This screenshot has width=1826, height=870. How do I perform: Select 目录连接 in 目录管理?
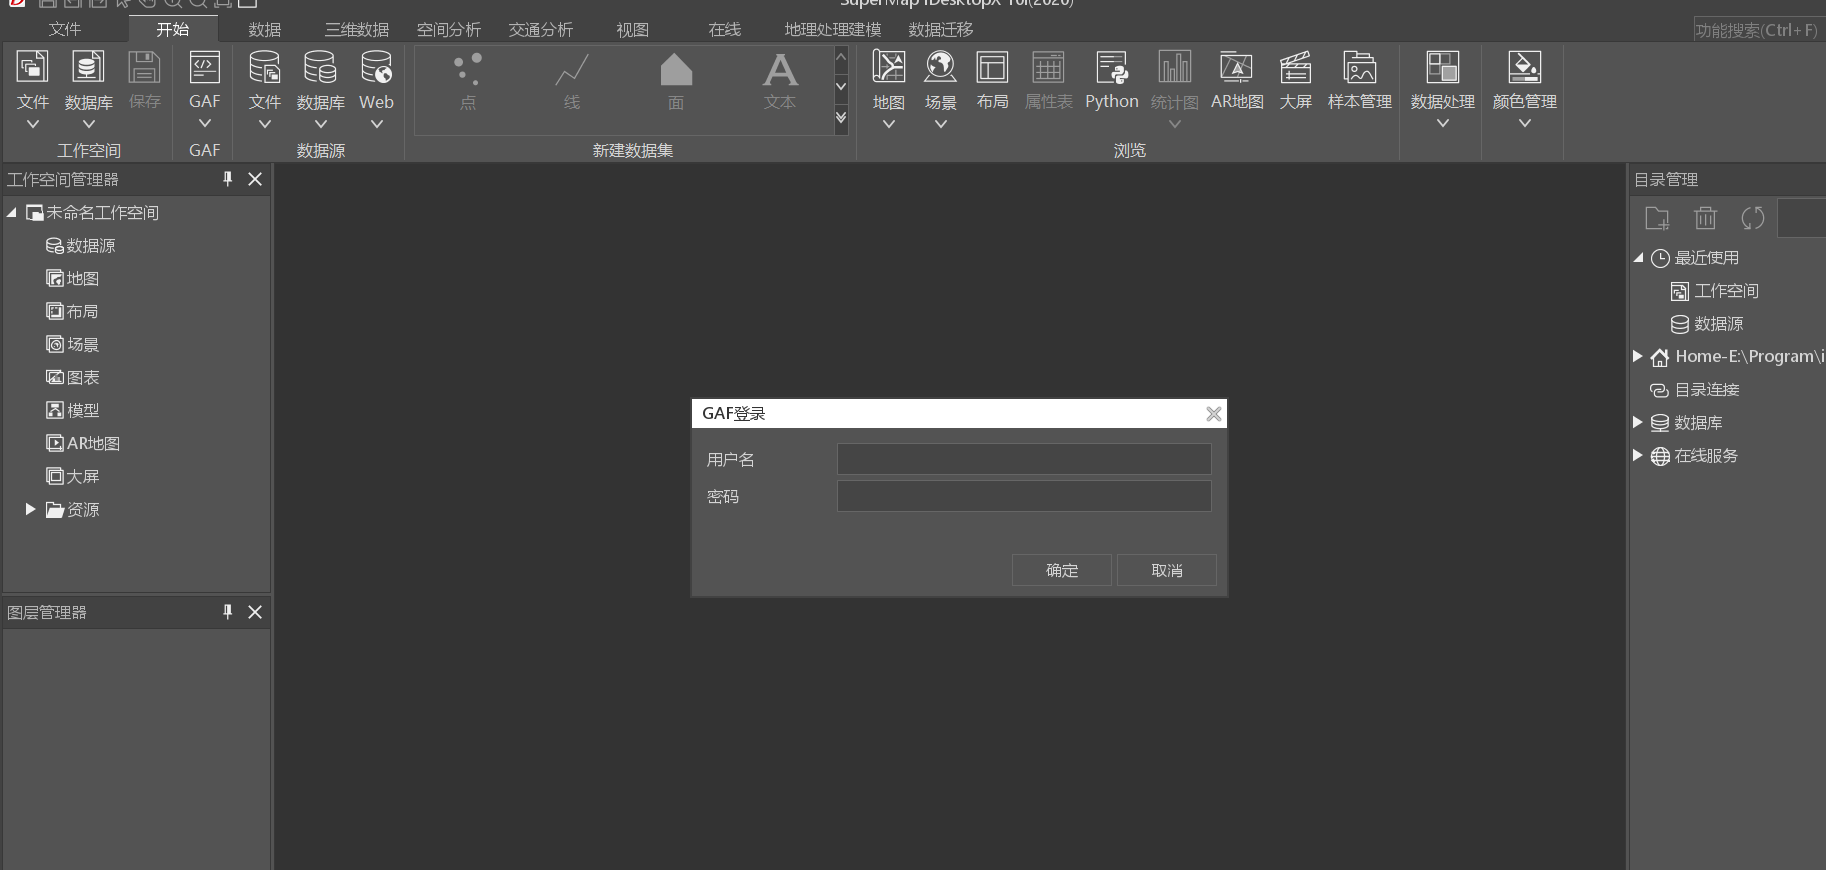tap(1695, 390)
